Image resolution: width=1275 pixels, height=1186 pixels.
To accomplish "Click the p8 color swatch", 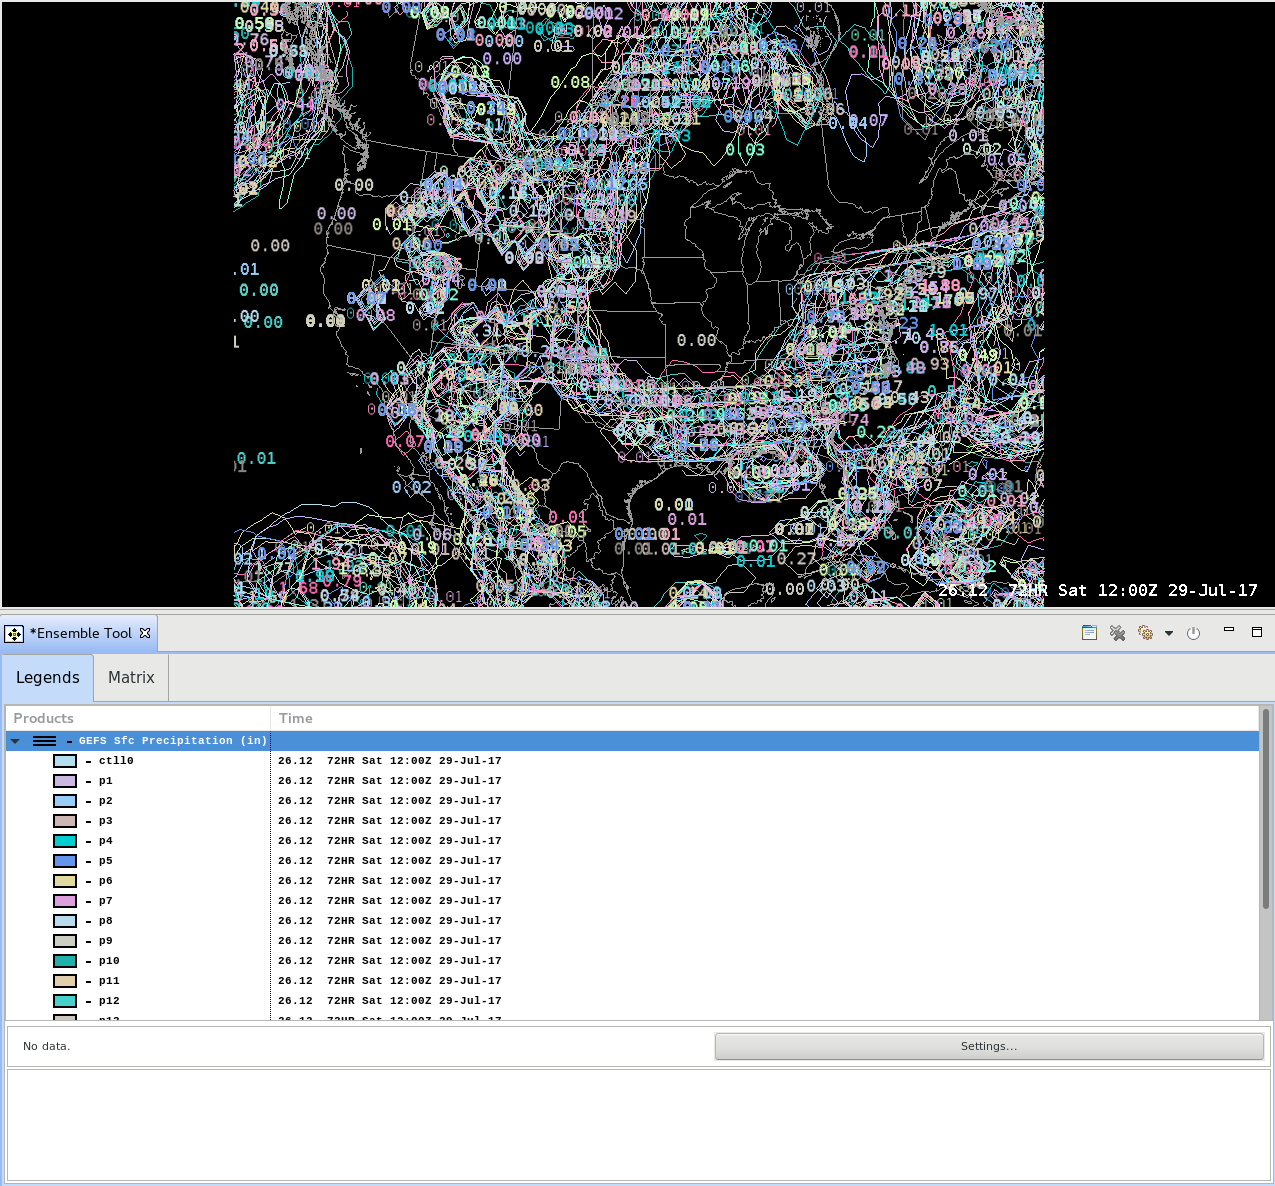I will click(65, 921).
